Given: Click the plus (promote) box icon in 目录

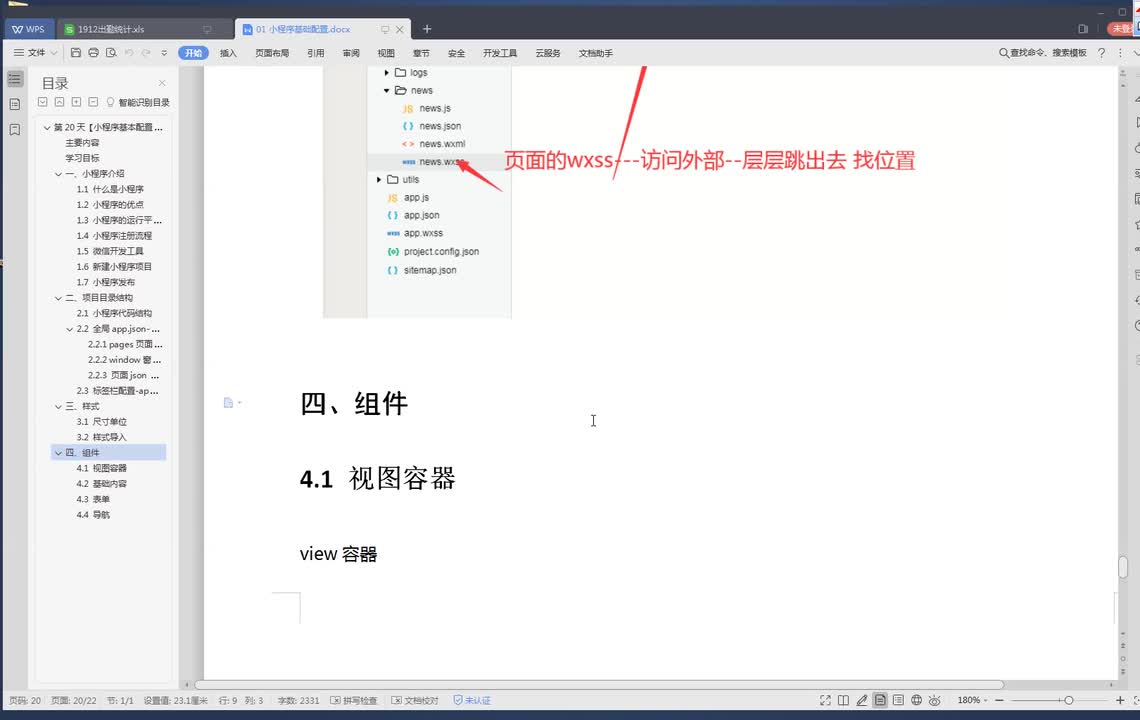Looking at the screenshot, I should point(76,102).
